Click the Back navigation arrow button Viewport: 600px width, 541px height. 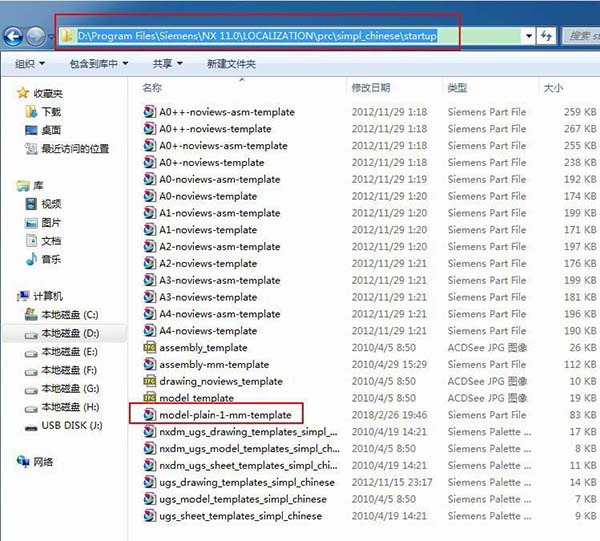13,37
